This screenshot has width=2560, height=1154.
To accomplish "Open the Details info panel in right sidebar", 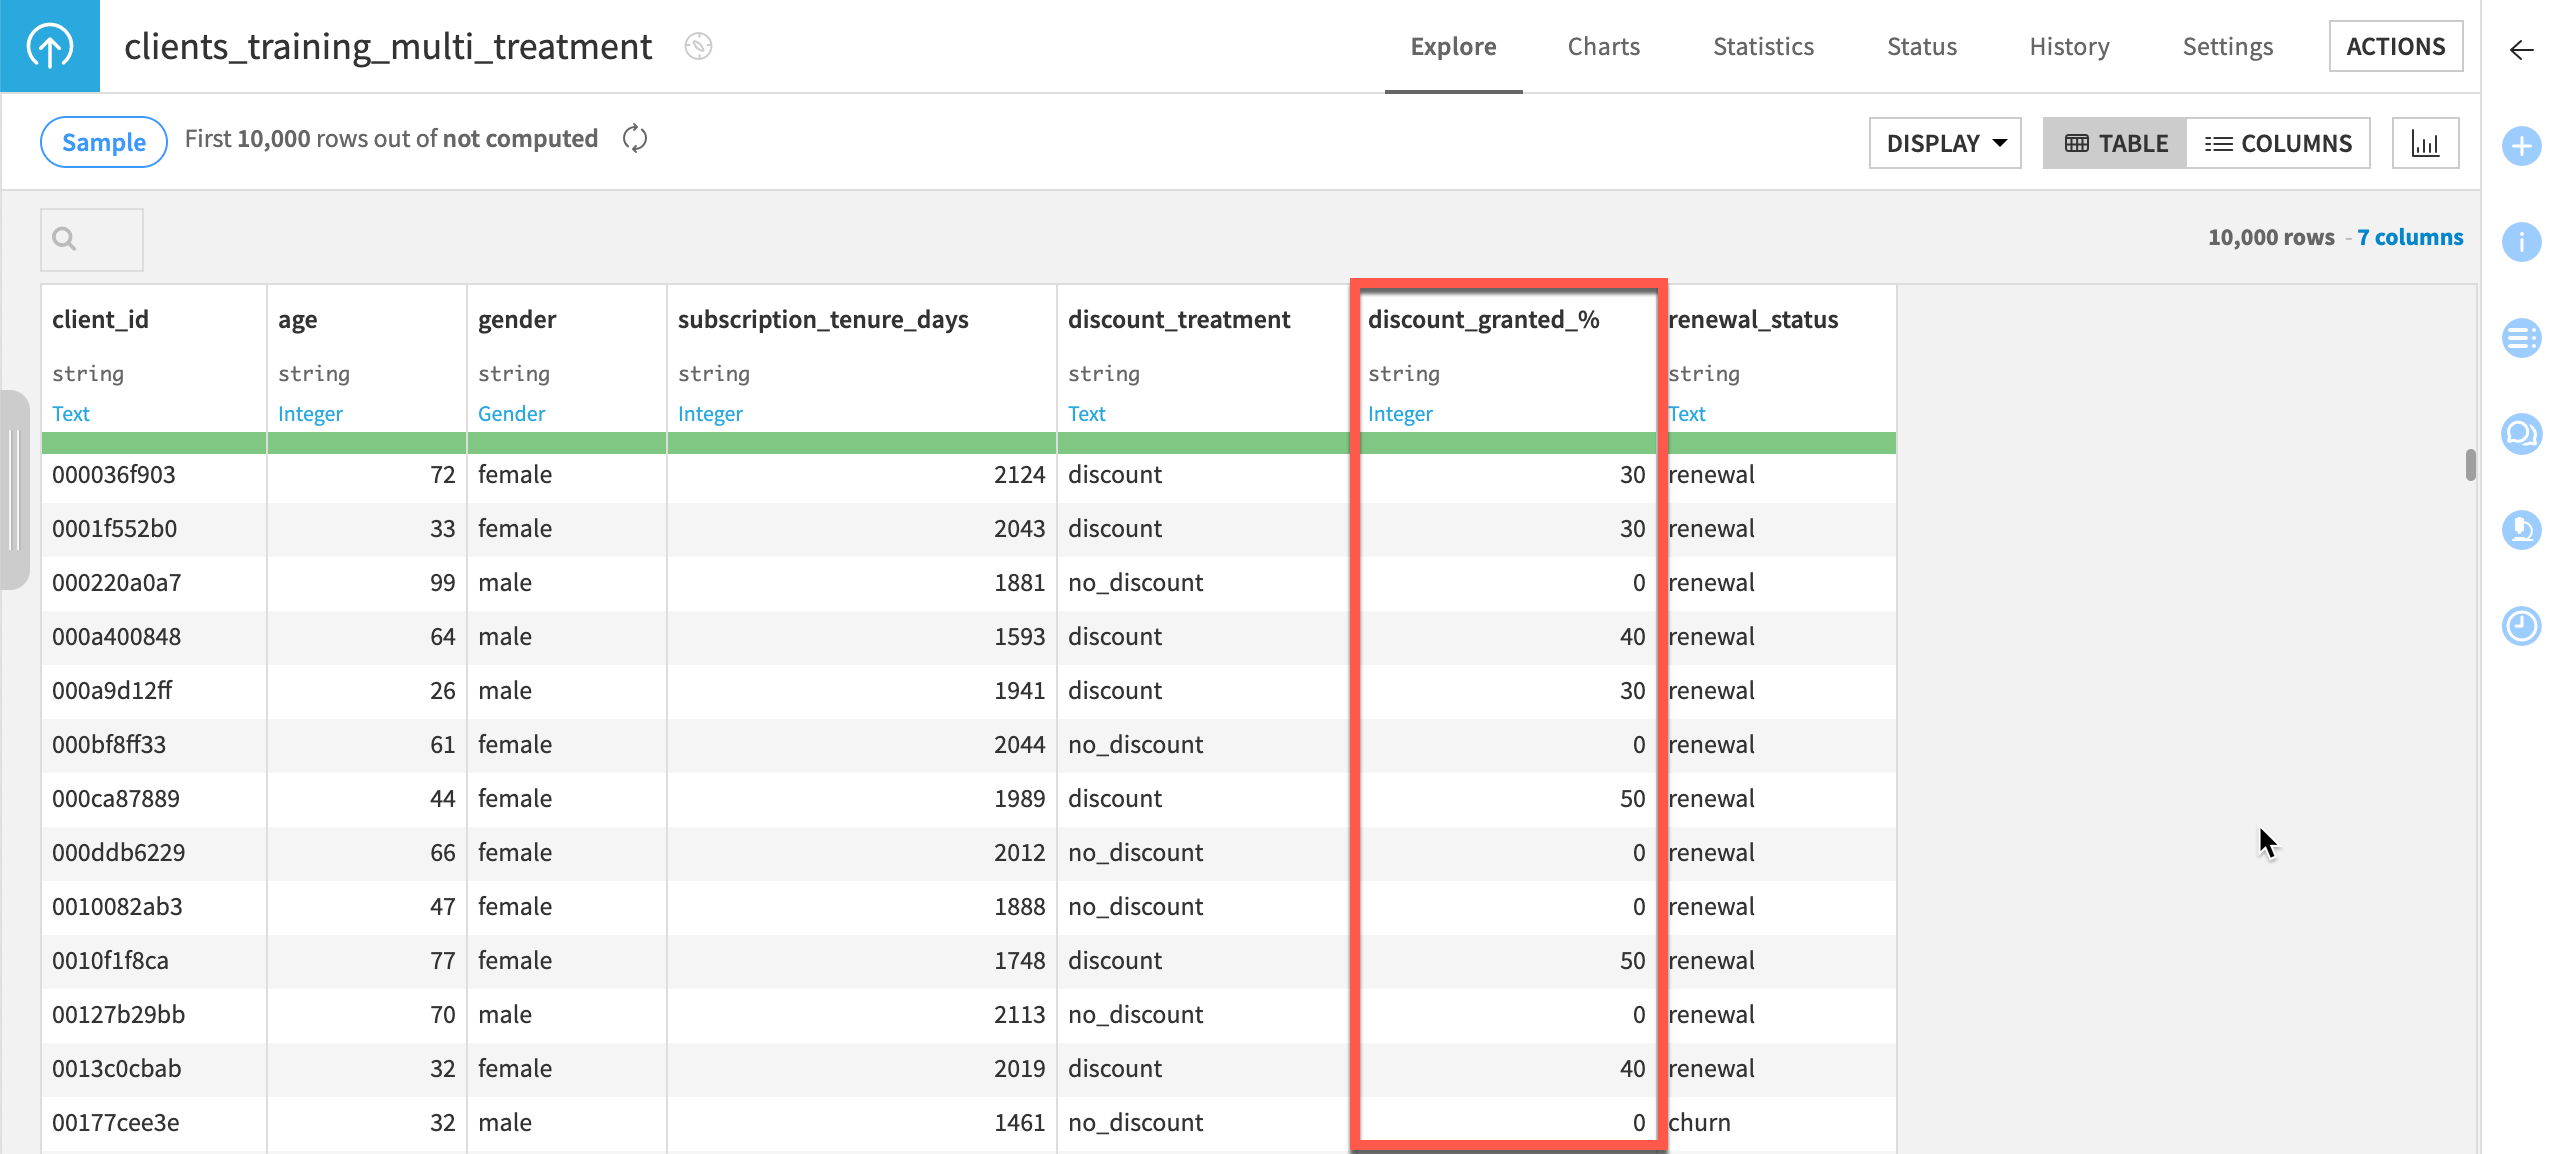I will click(x=2522, y=242).
